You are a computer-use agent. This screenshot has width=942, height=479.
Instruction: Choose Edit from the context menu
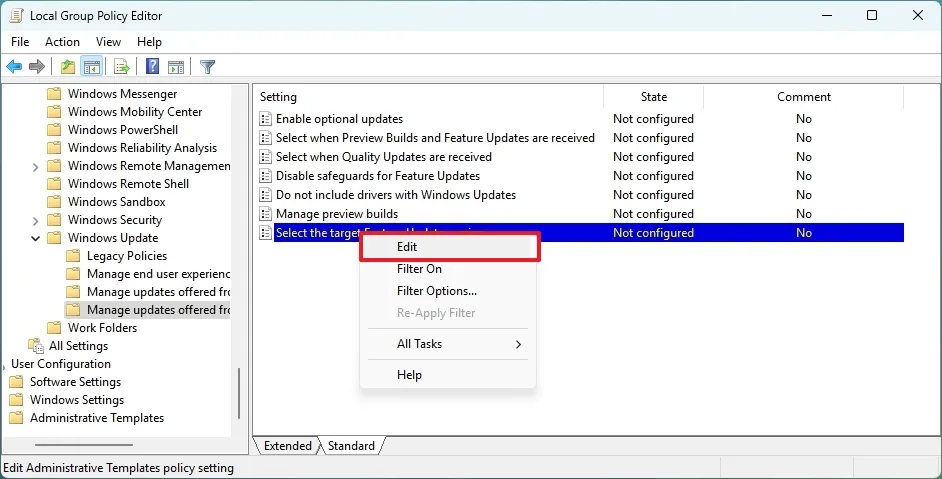(x=449, y=247)
